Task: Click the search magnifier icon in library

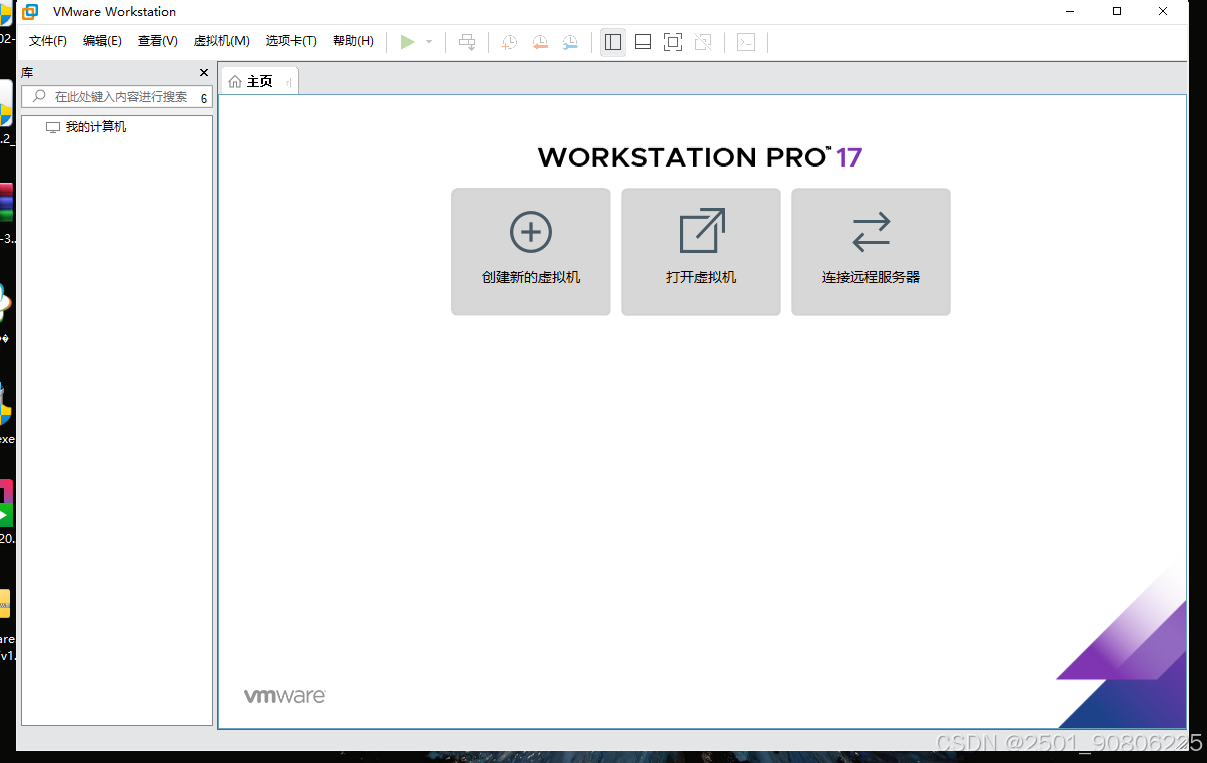Action: pos(39,97)
